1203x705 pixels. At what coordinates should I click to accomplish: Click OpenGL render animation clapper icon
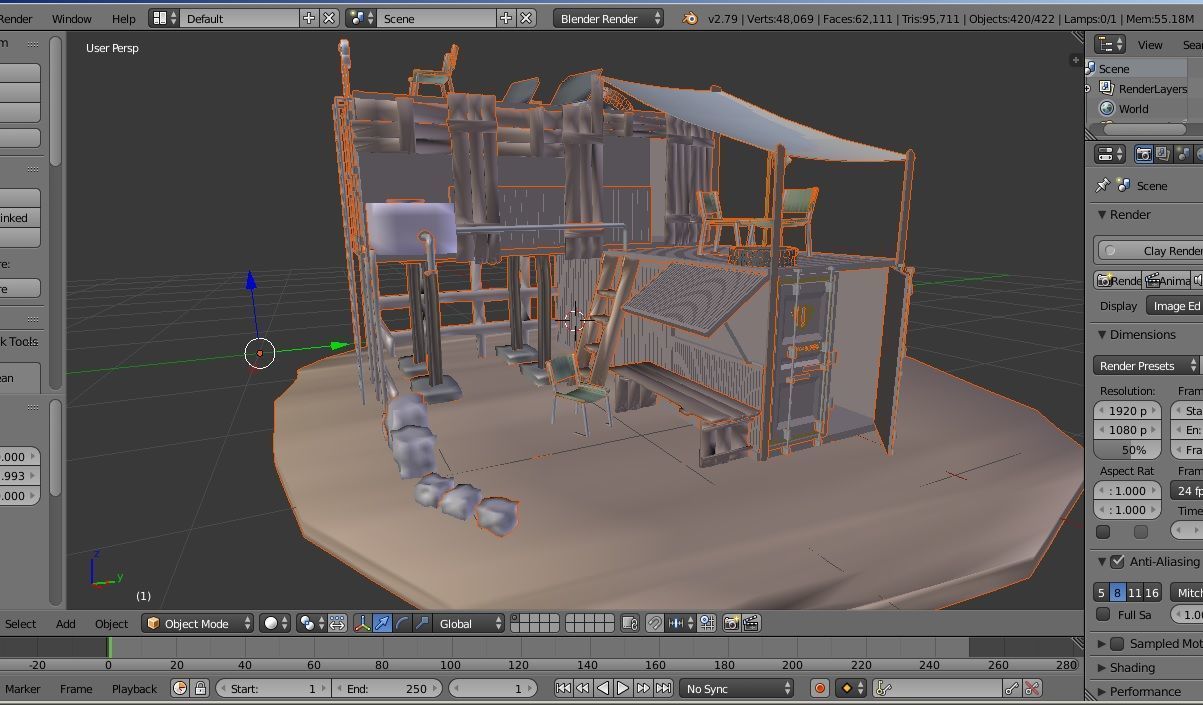click(x=751, y=623)
